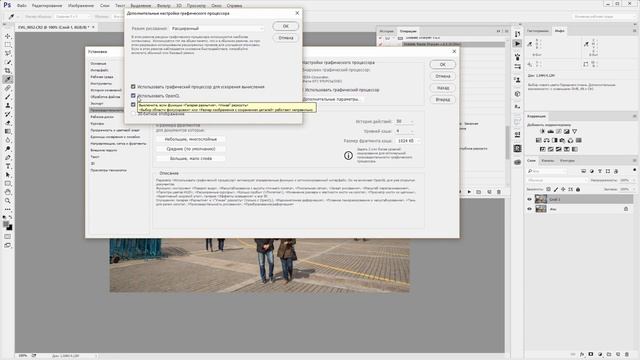Open History States dropdown in Preferences
Viewport: 640px width, 360px height.
click(404, 122)
